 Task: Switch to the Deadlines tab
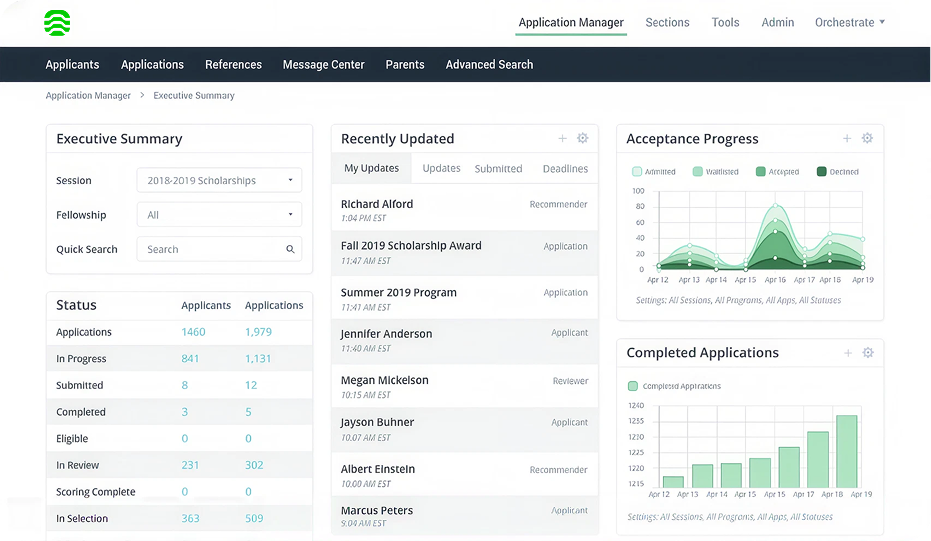click(x=565, y=169)
